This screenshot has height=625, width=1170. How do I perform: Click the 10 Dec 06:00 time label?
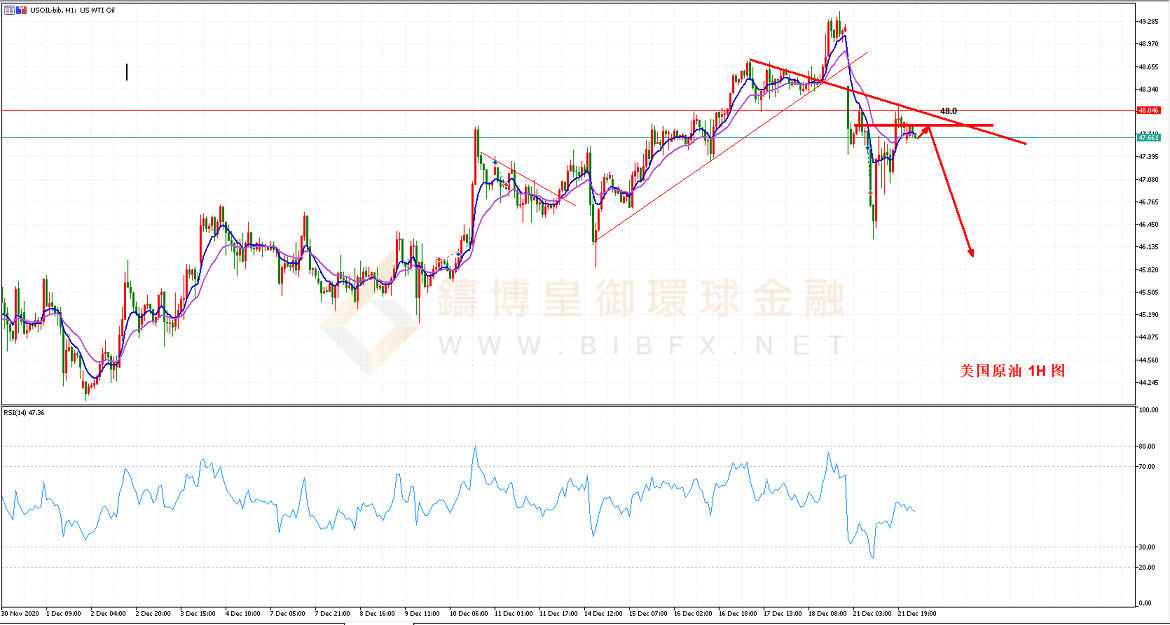(x=469, y=611)
